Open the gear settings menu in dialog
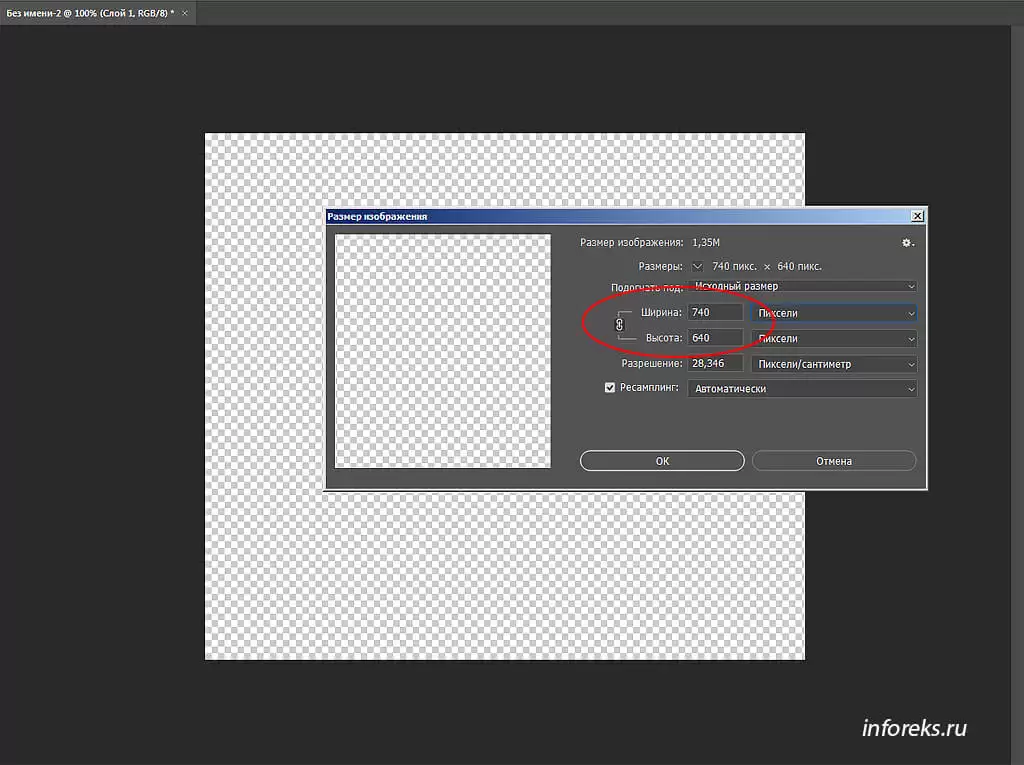Image resolution: width=1024 pixels, height=765 pixels. click(x=907, y=243)
